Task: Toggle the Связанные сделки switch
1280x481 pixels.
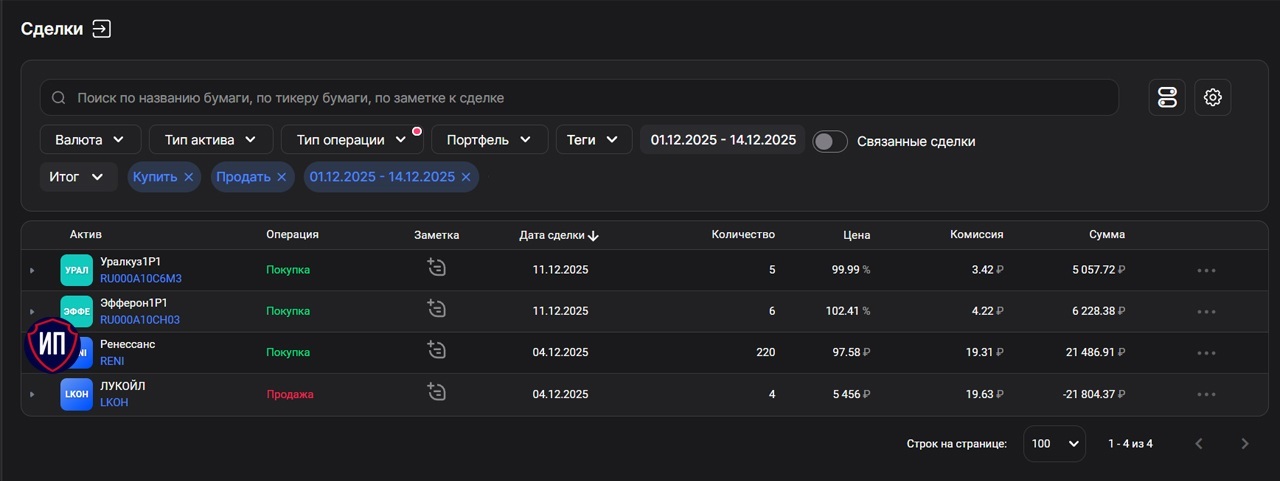Action: (829, 141)
